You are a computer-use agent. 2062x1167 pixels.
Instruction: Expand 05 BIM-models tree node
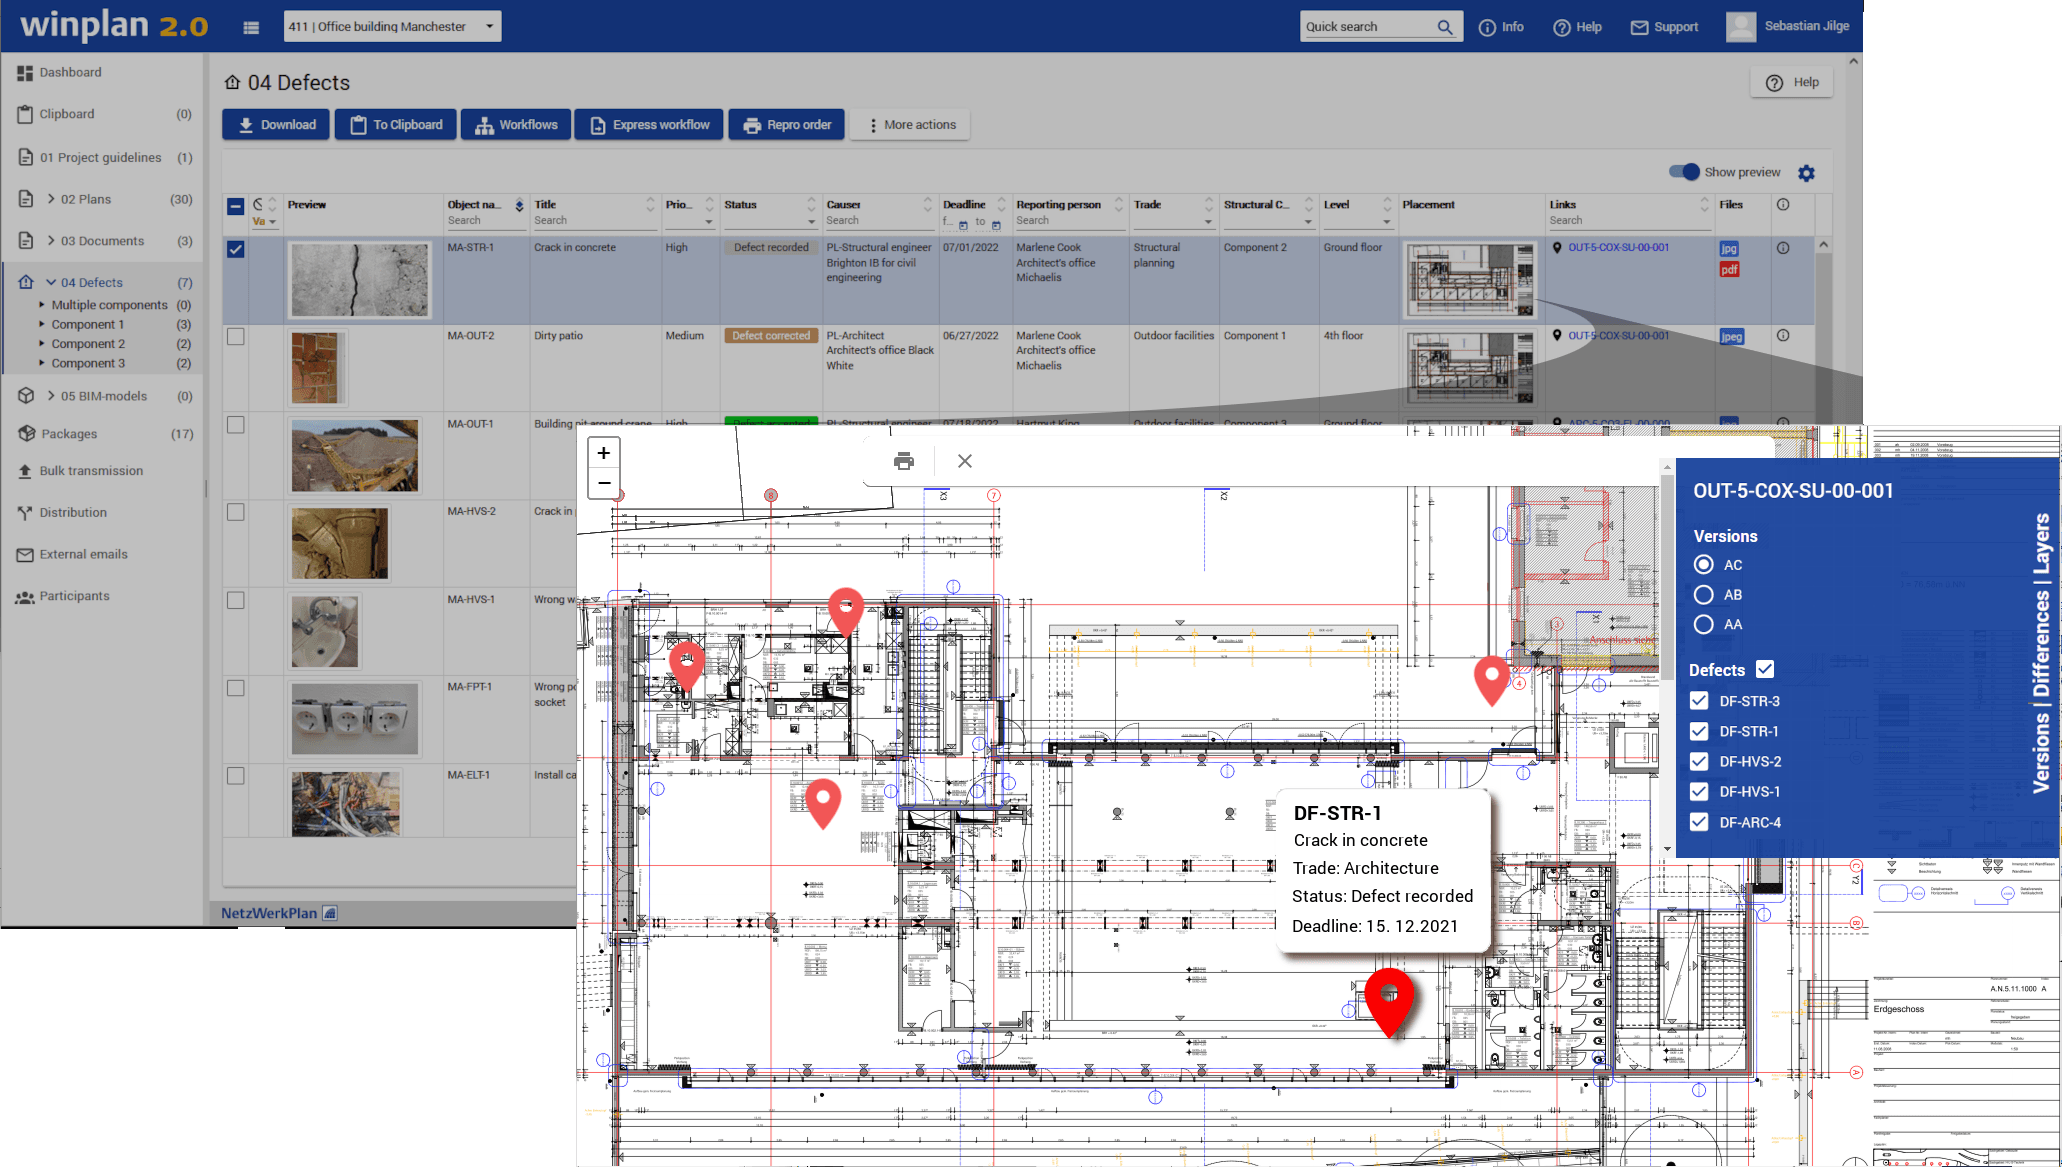click(51, 396)
